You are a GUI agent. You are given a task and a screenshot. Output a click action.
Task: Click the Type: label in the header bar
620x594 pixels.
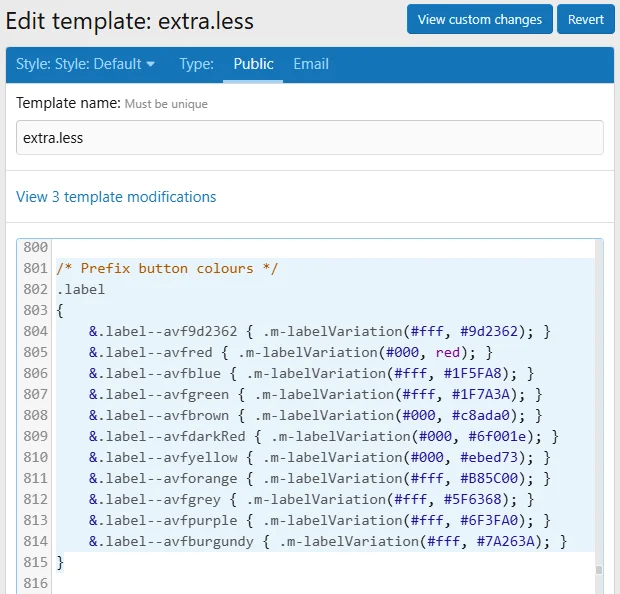(x=196, y=64)
